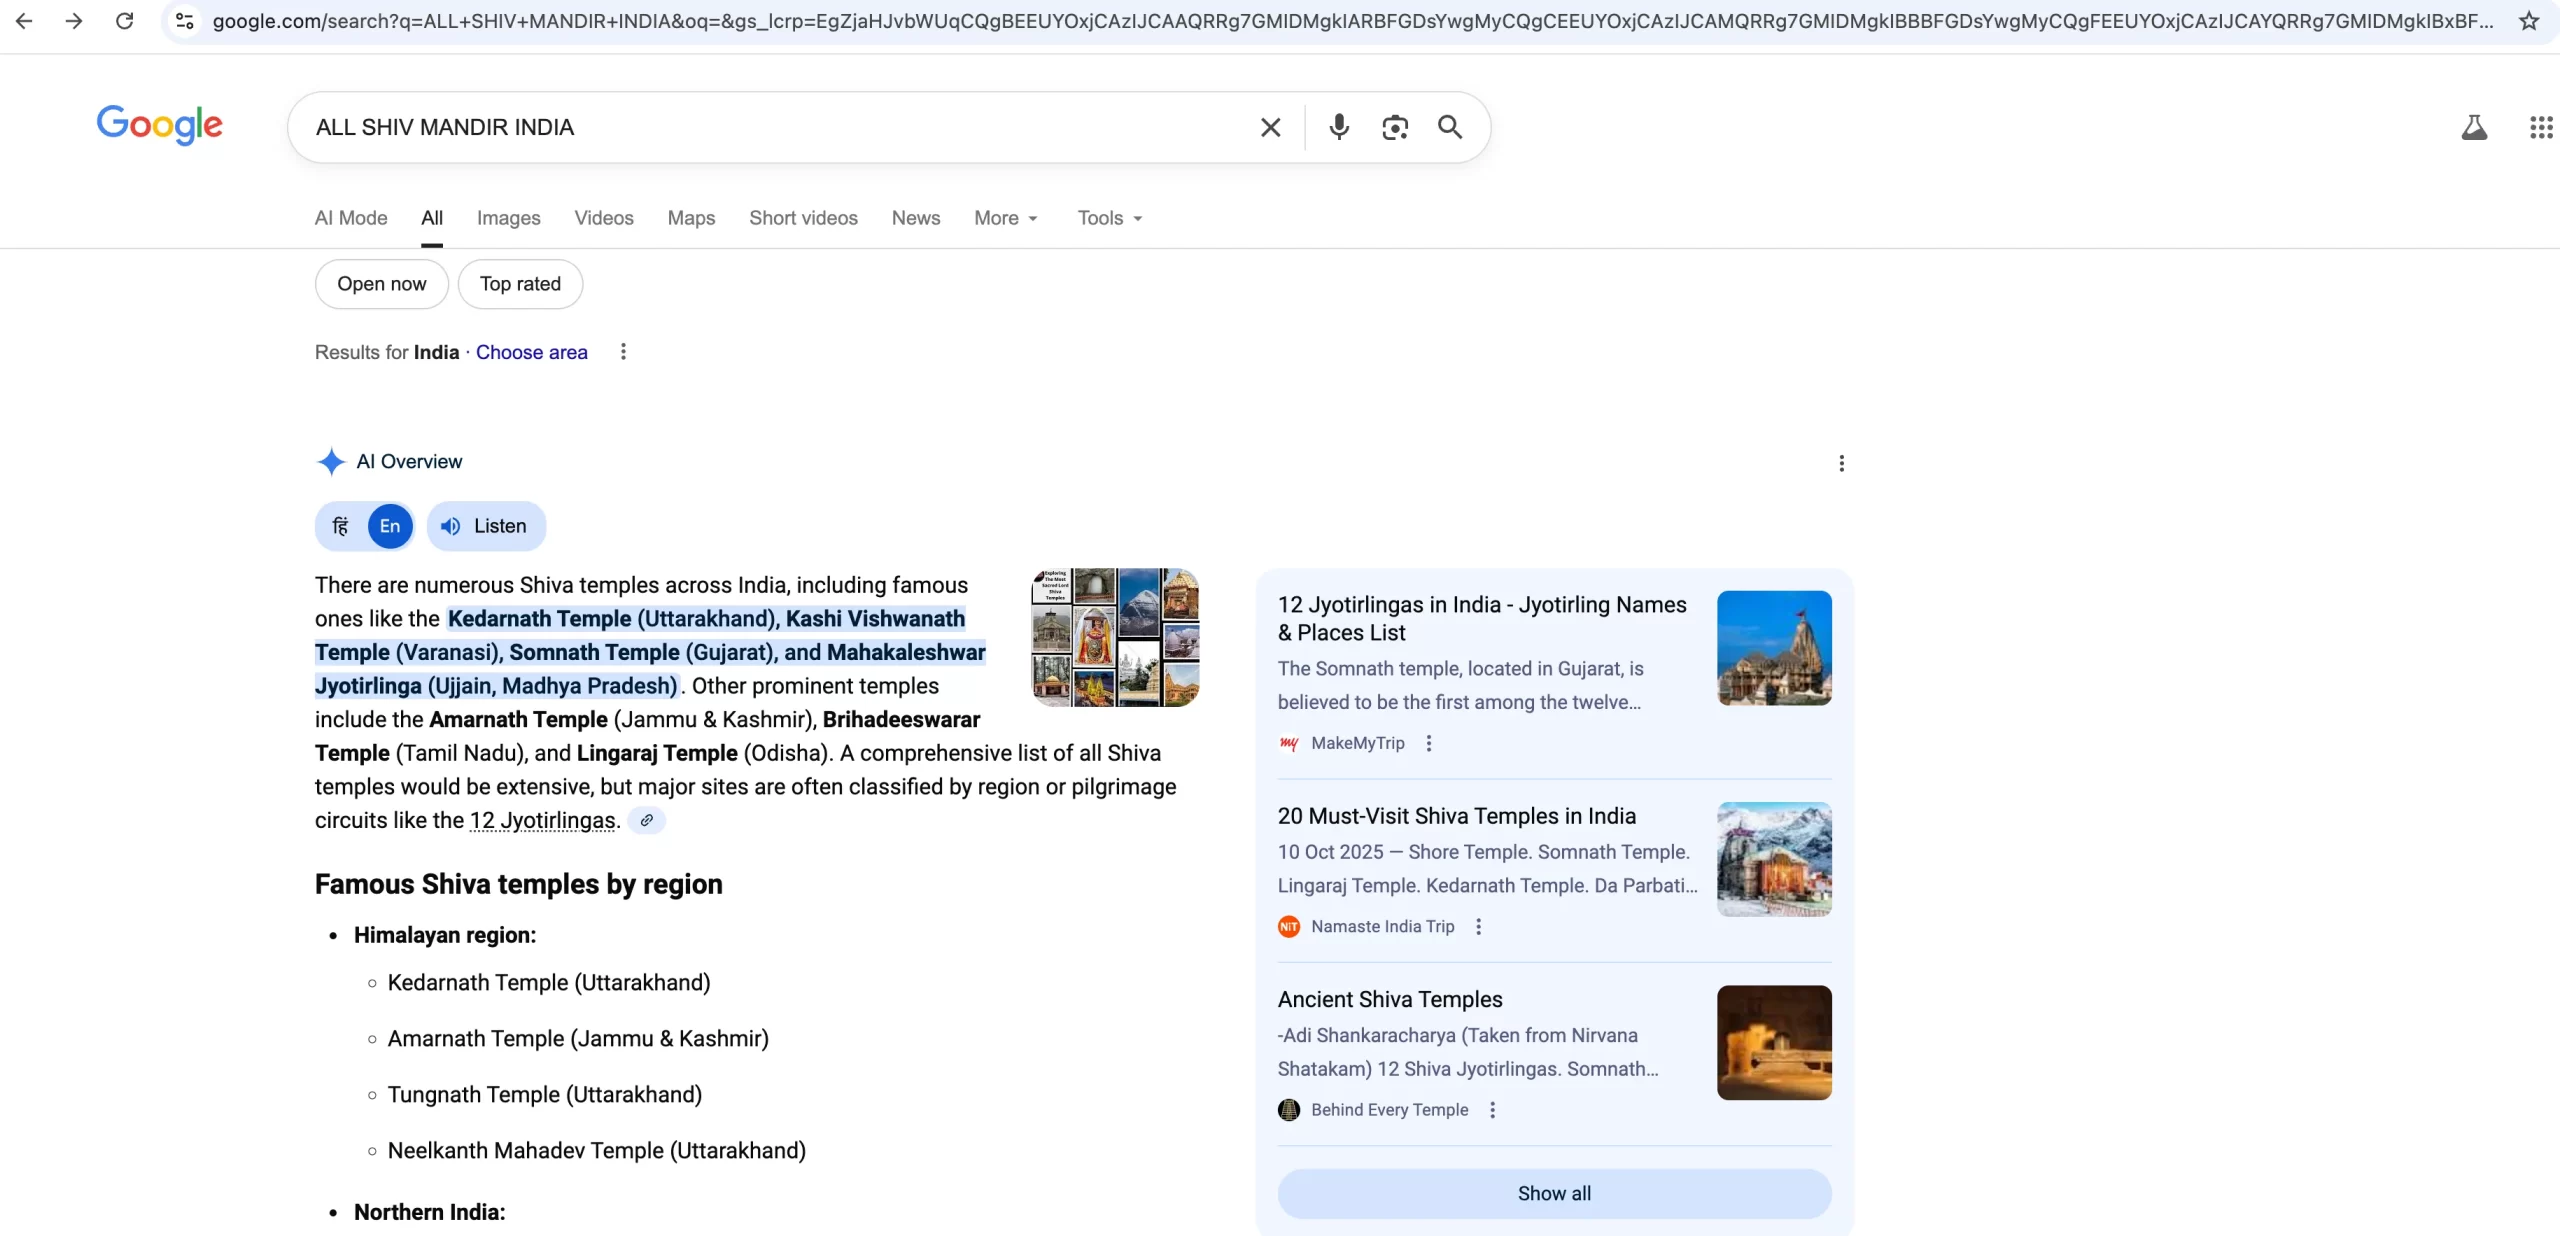Switch AI Overview language to Hindi
The image size is (2560, 1236).
coord(340,526)
